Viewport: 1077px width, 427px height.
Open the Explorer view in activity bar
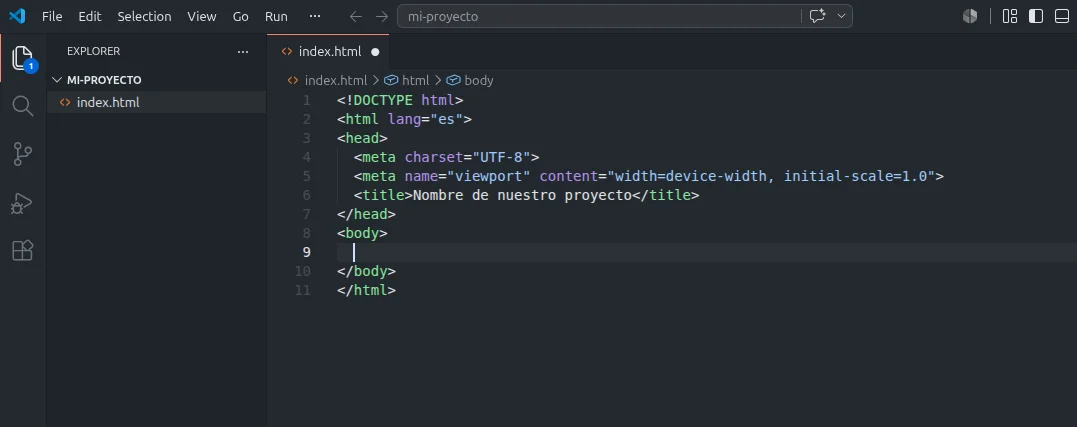pos(23,58)
